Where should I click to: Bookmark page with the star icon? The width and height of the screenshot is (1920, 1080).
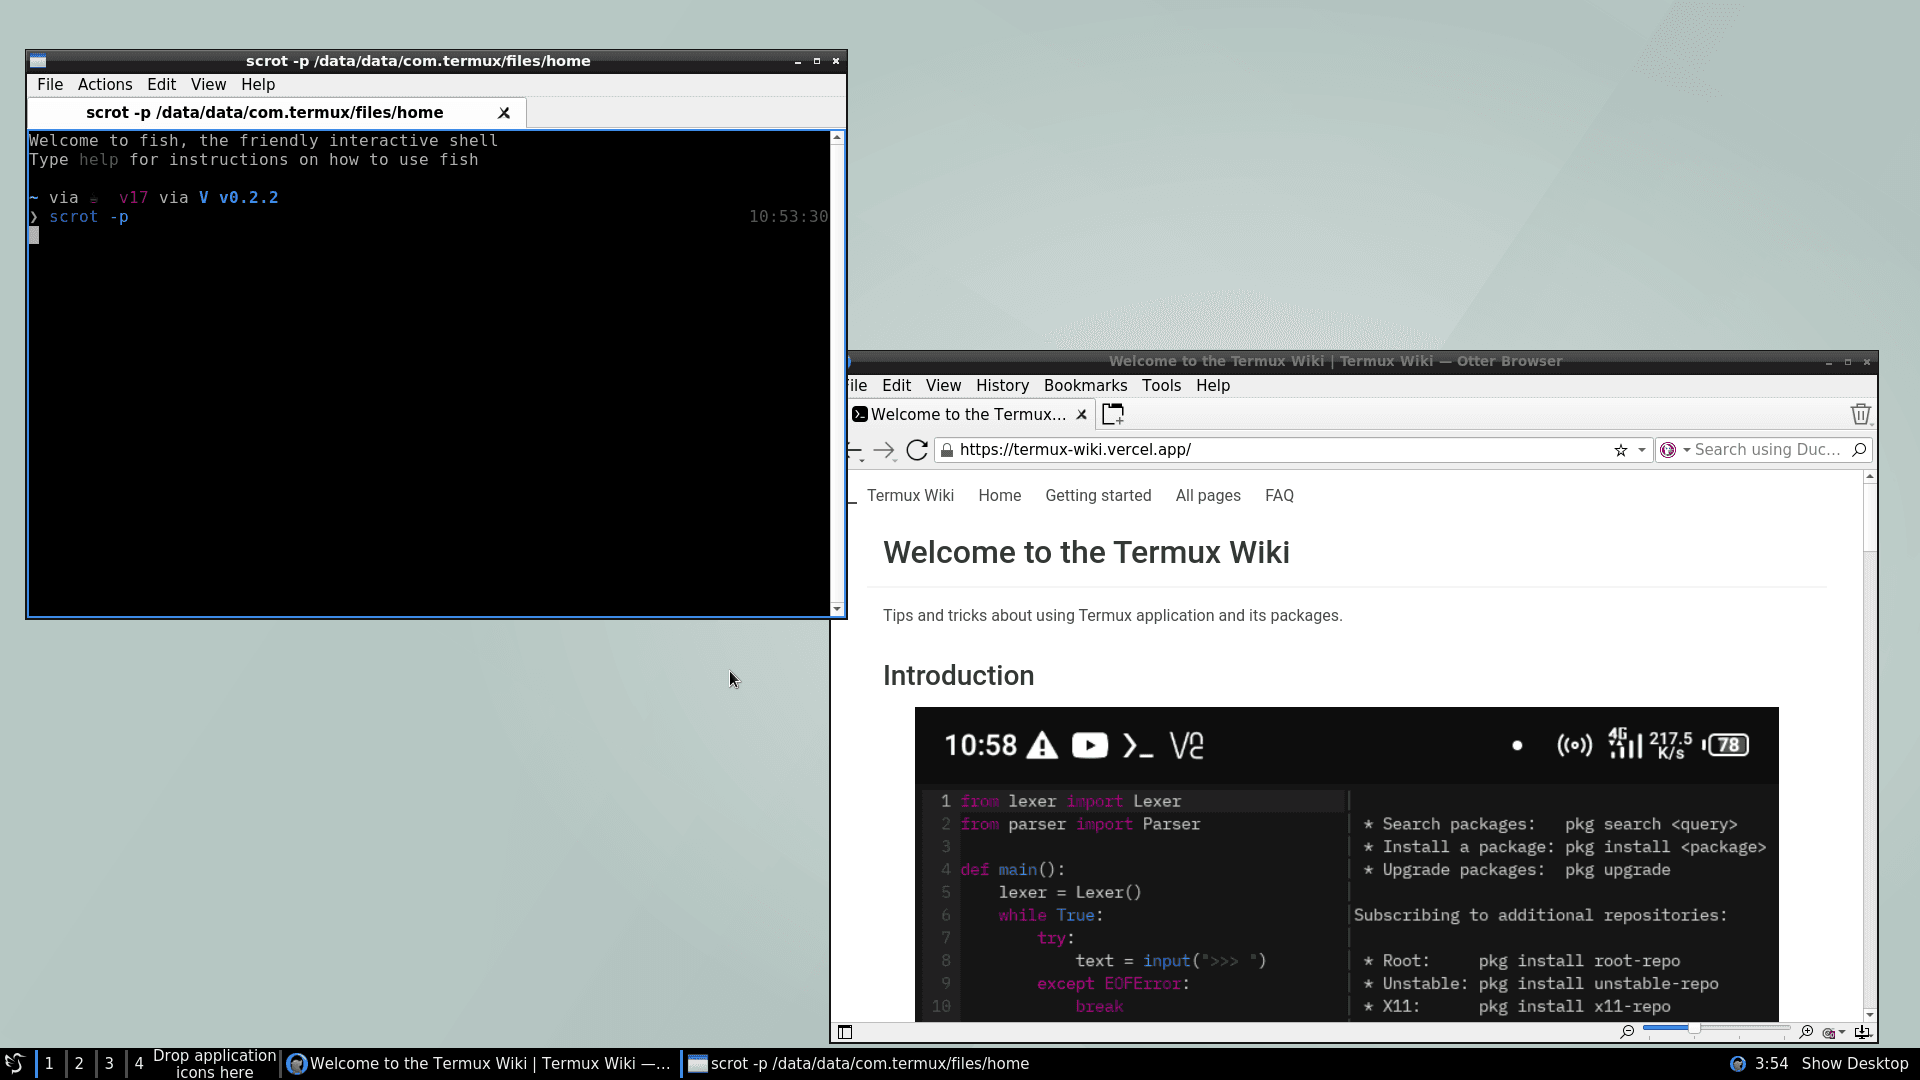[x=1620, y=450]
